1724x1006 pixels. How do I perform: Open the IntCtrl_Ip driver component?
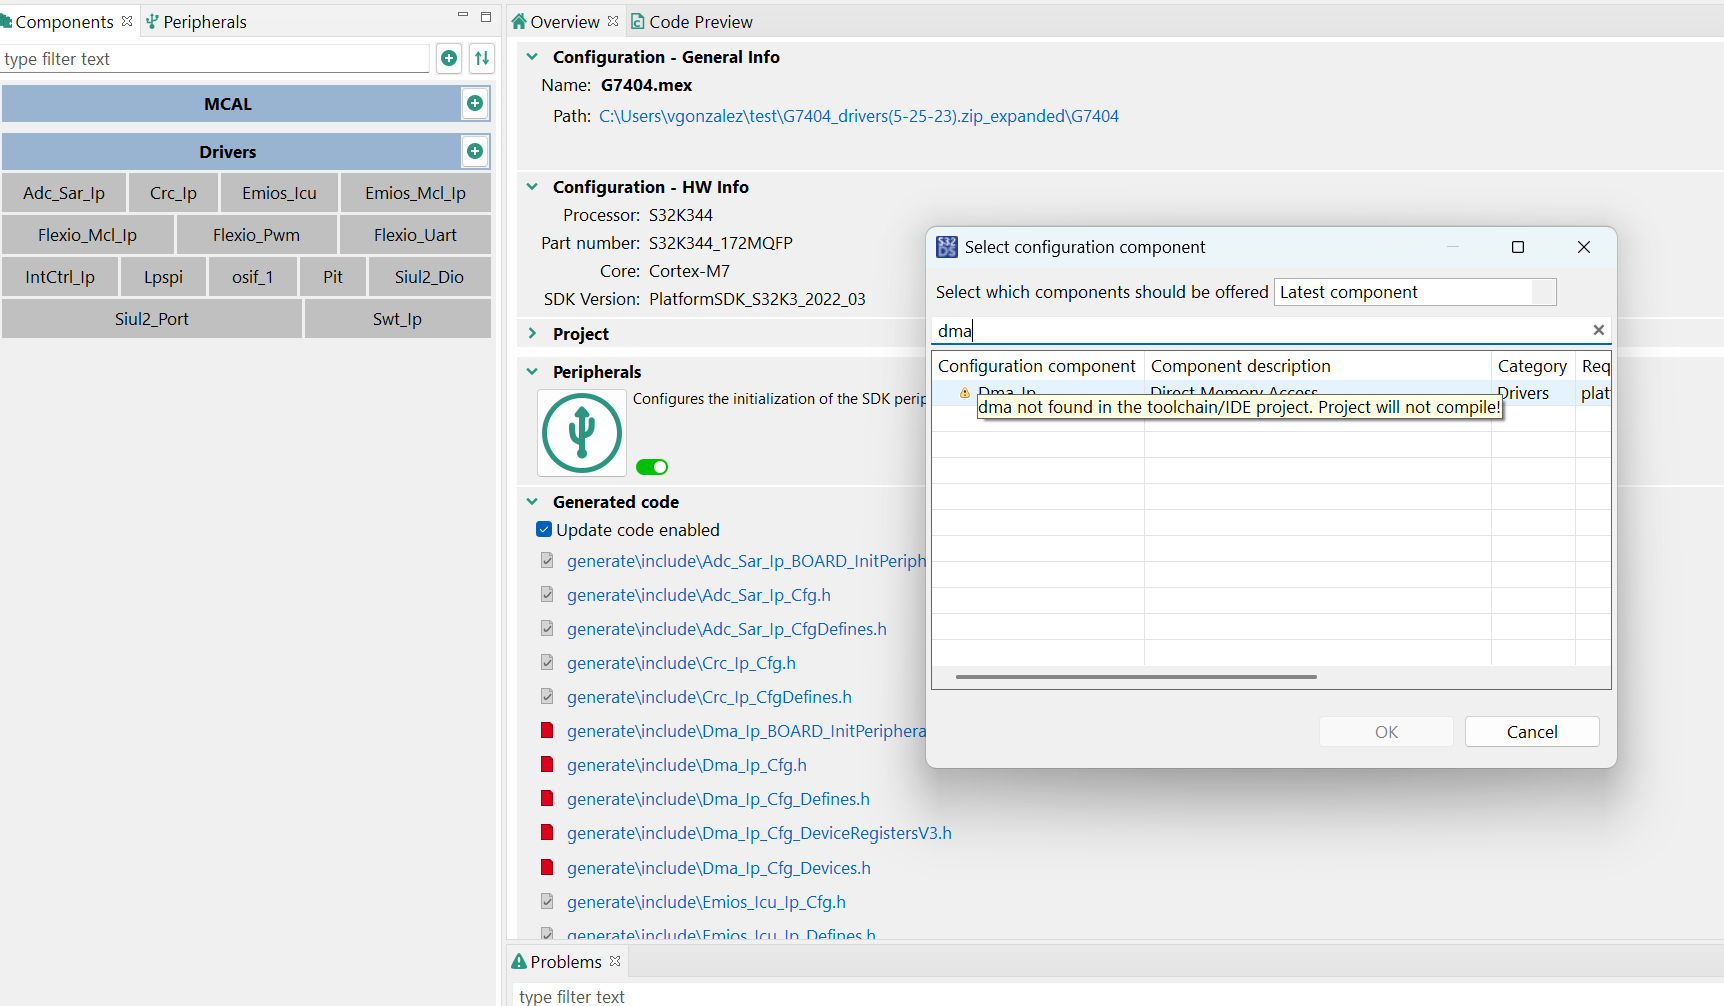pyautogui.click(x=60, y=277)
